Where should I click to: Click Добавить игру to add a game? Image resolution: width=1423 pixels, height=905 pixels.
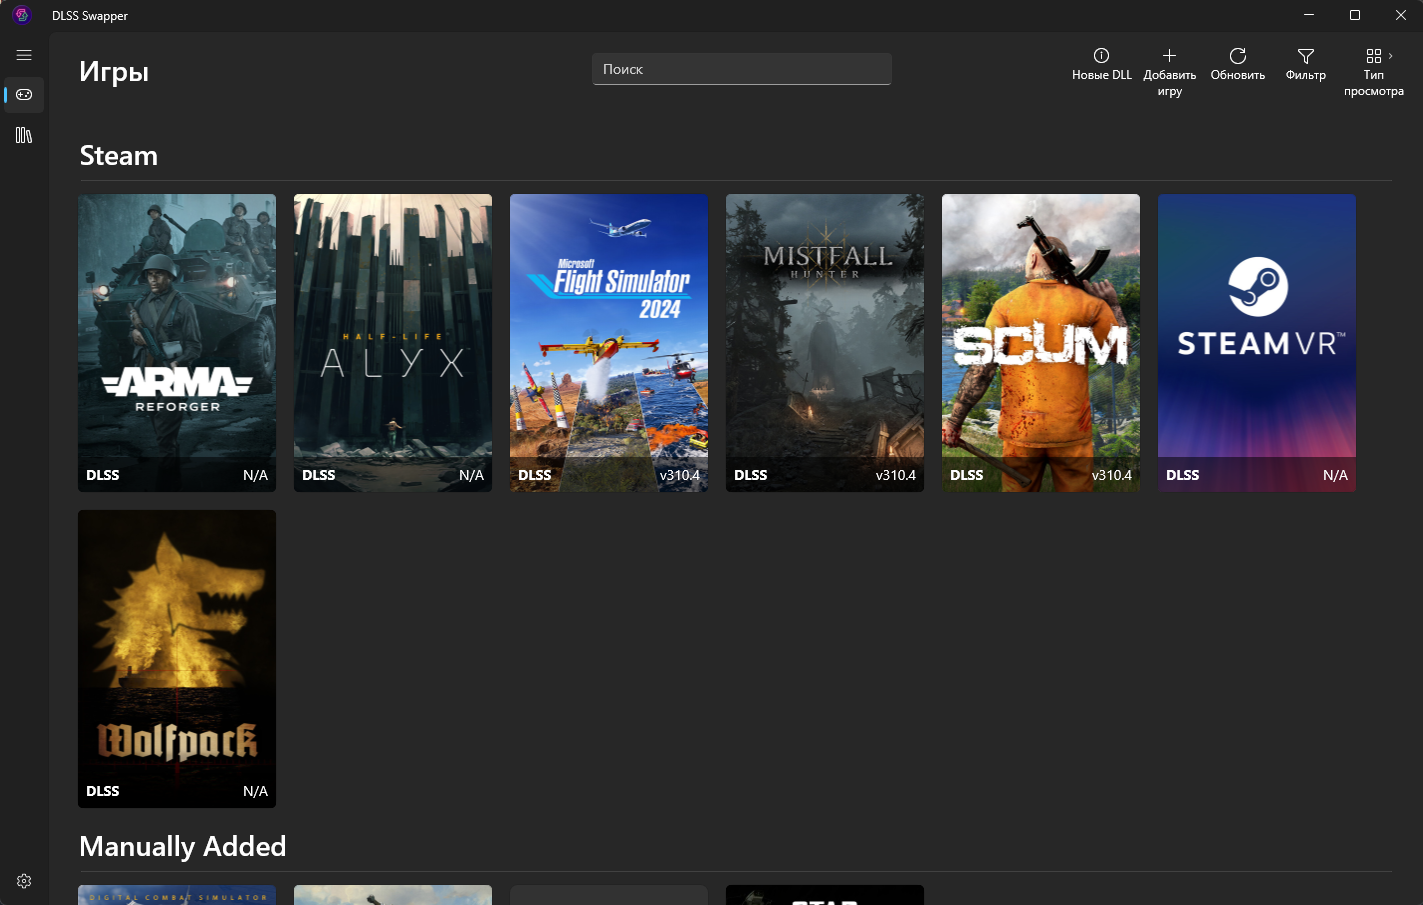(1170, 72)
